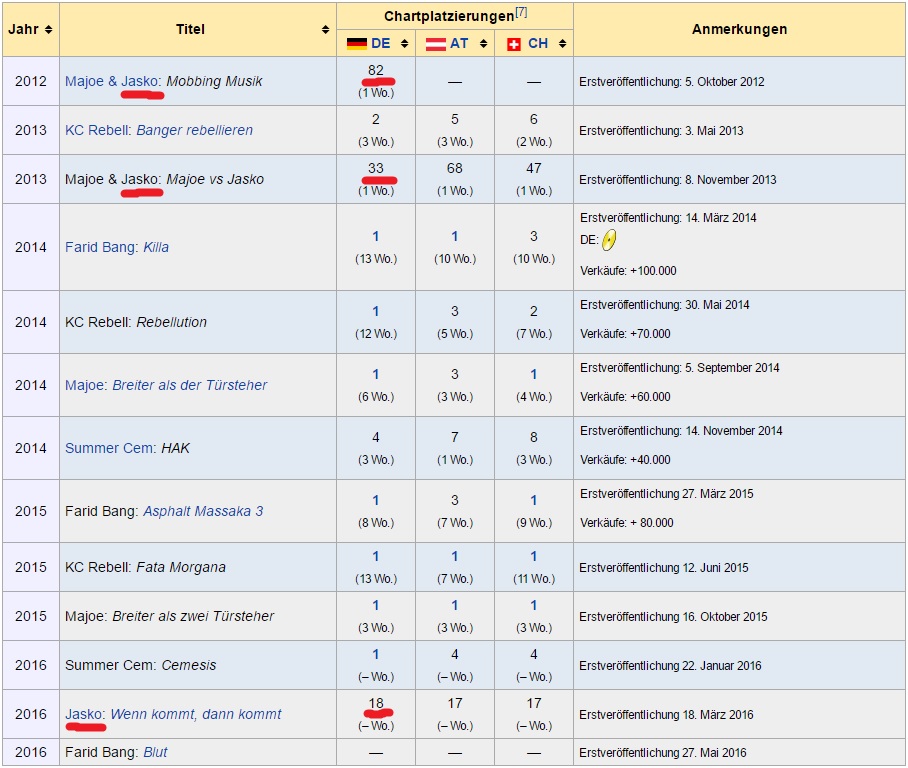This screenshot has width=908, height=768.
Task: Open Jasko link in the 2016 row
Action: tap(85, 714)
